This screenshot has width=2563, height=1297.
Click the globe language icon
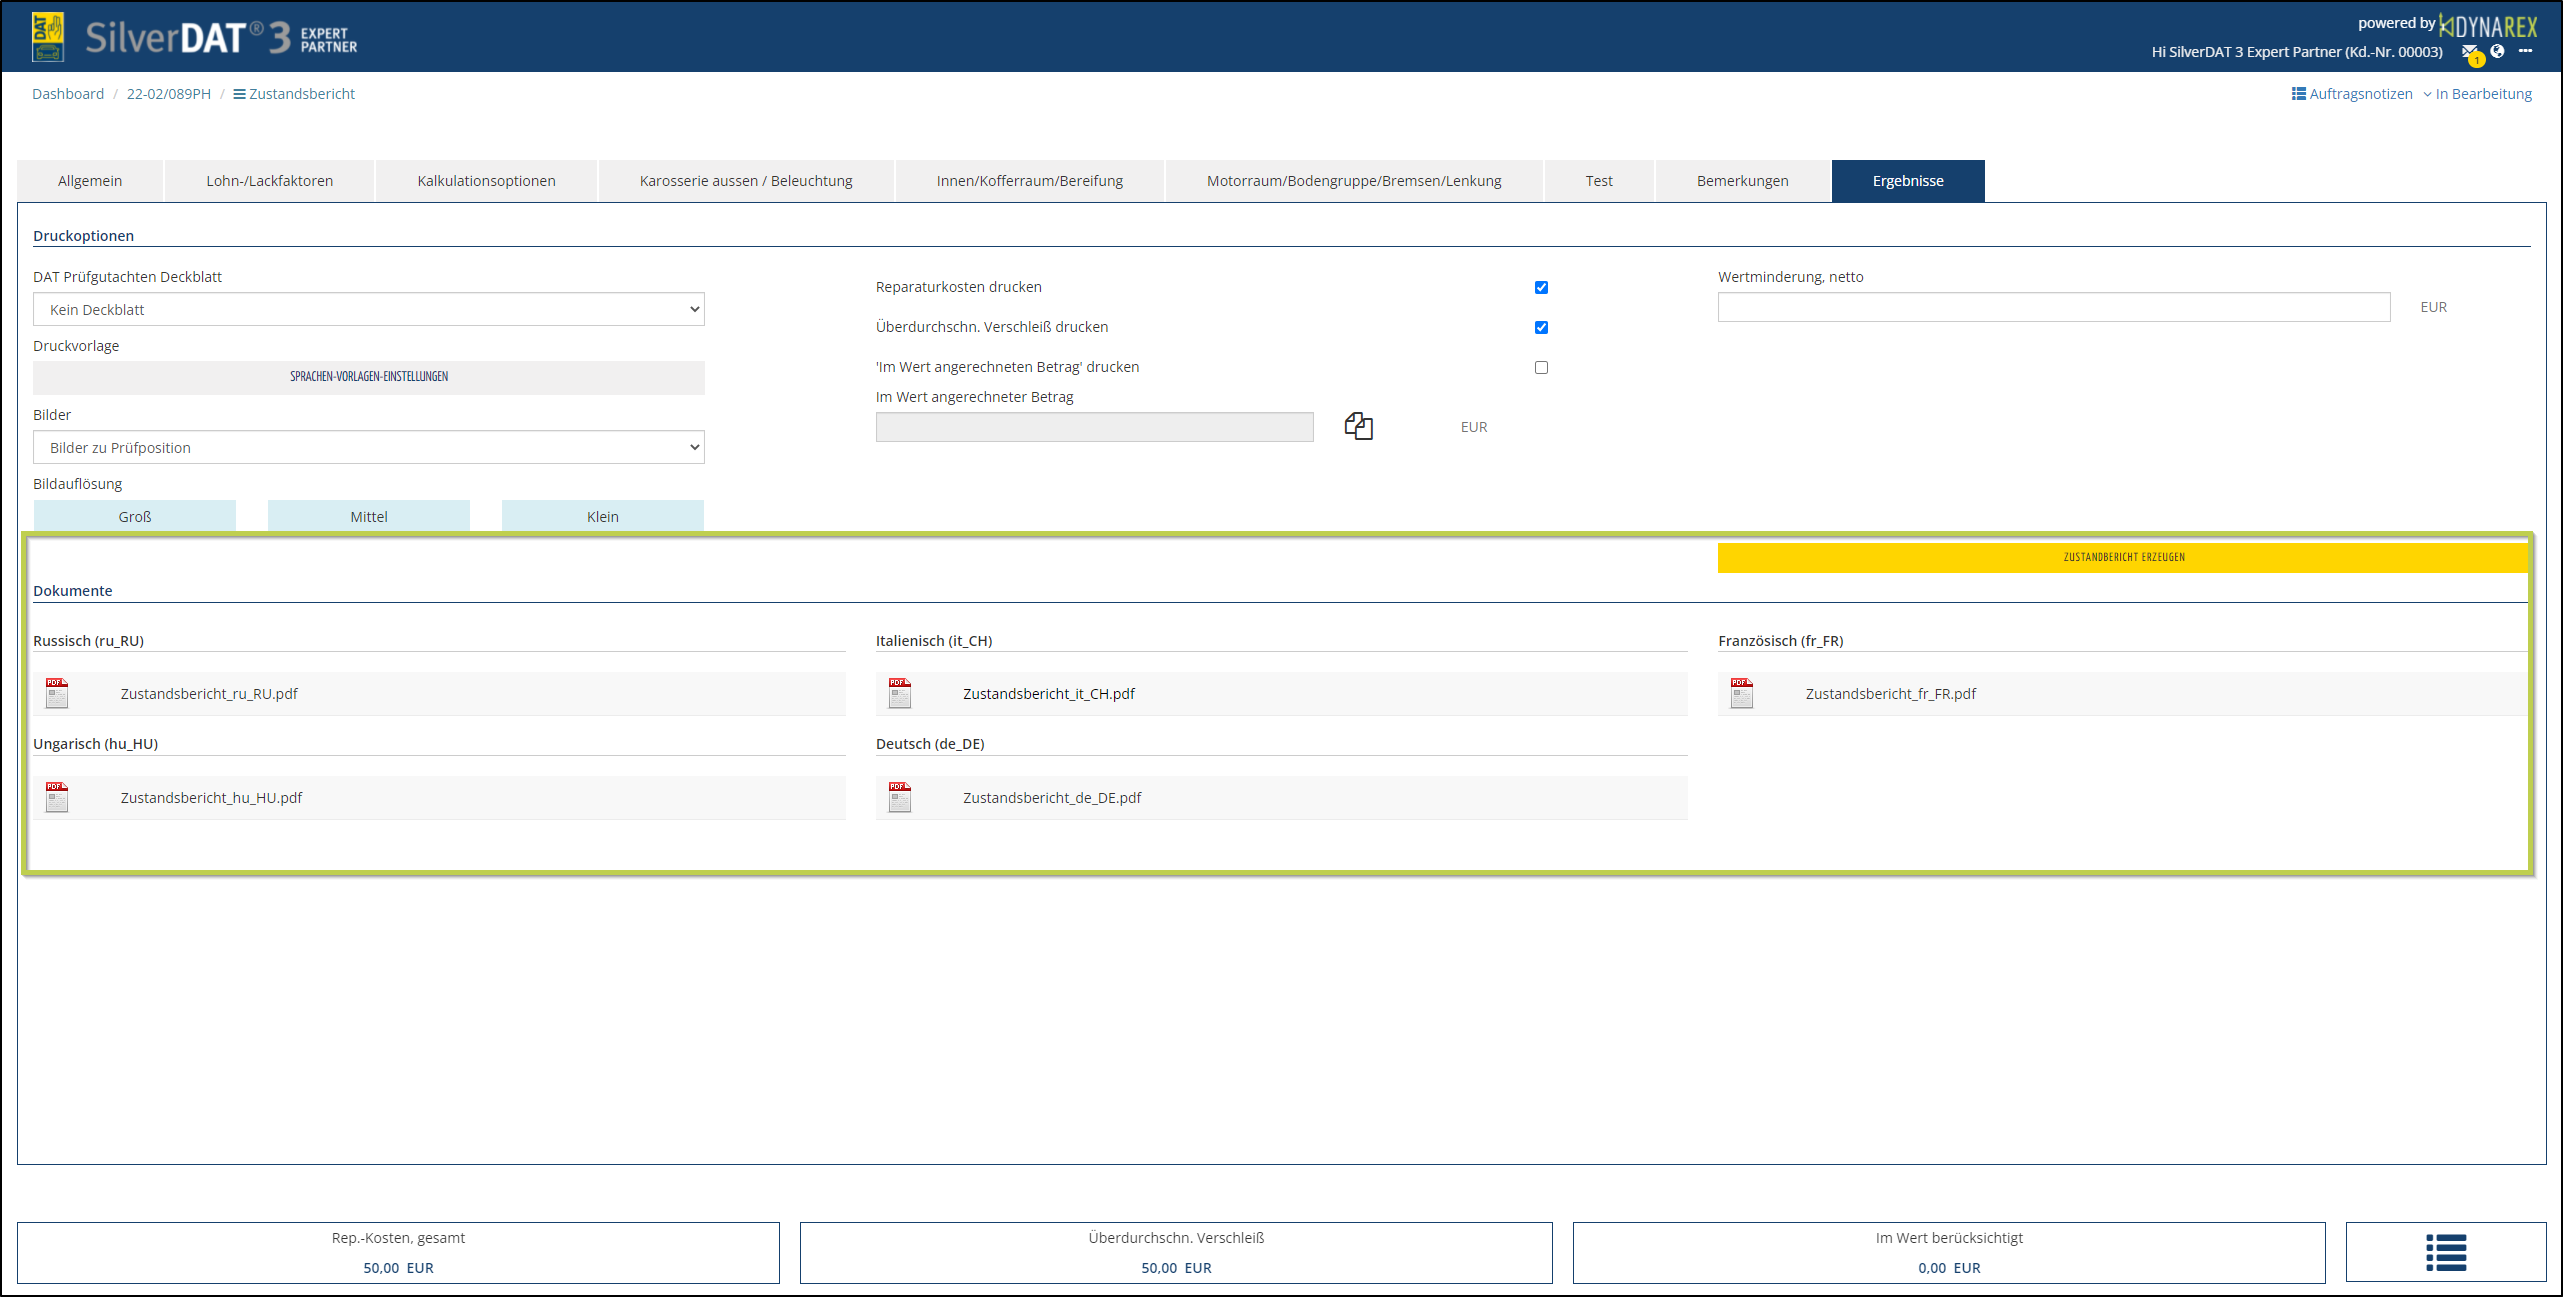pos(2497,51)
